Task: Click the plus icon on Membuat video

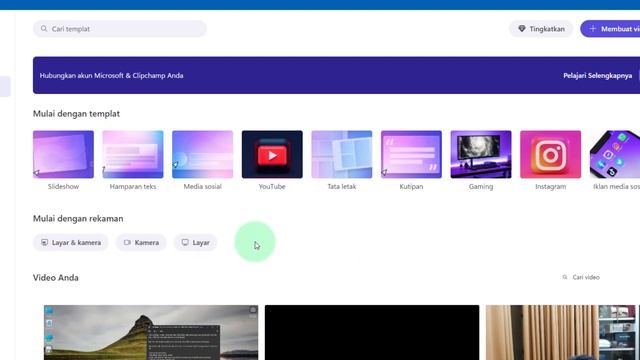Action: click(593, 29)
